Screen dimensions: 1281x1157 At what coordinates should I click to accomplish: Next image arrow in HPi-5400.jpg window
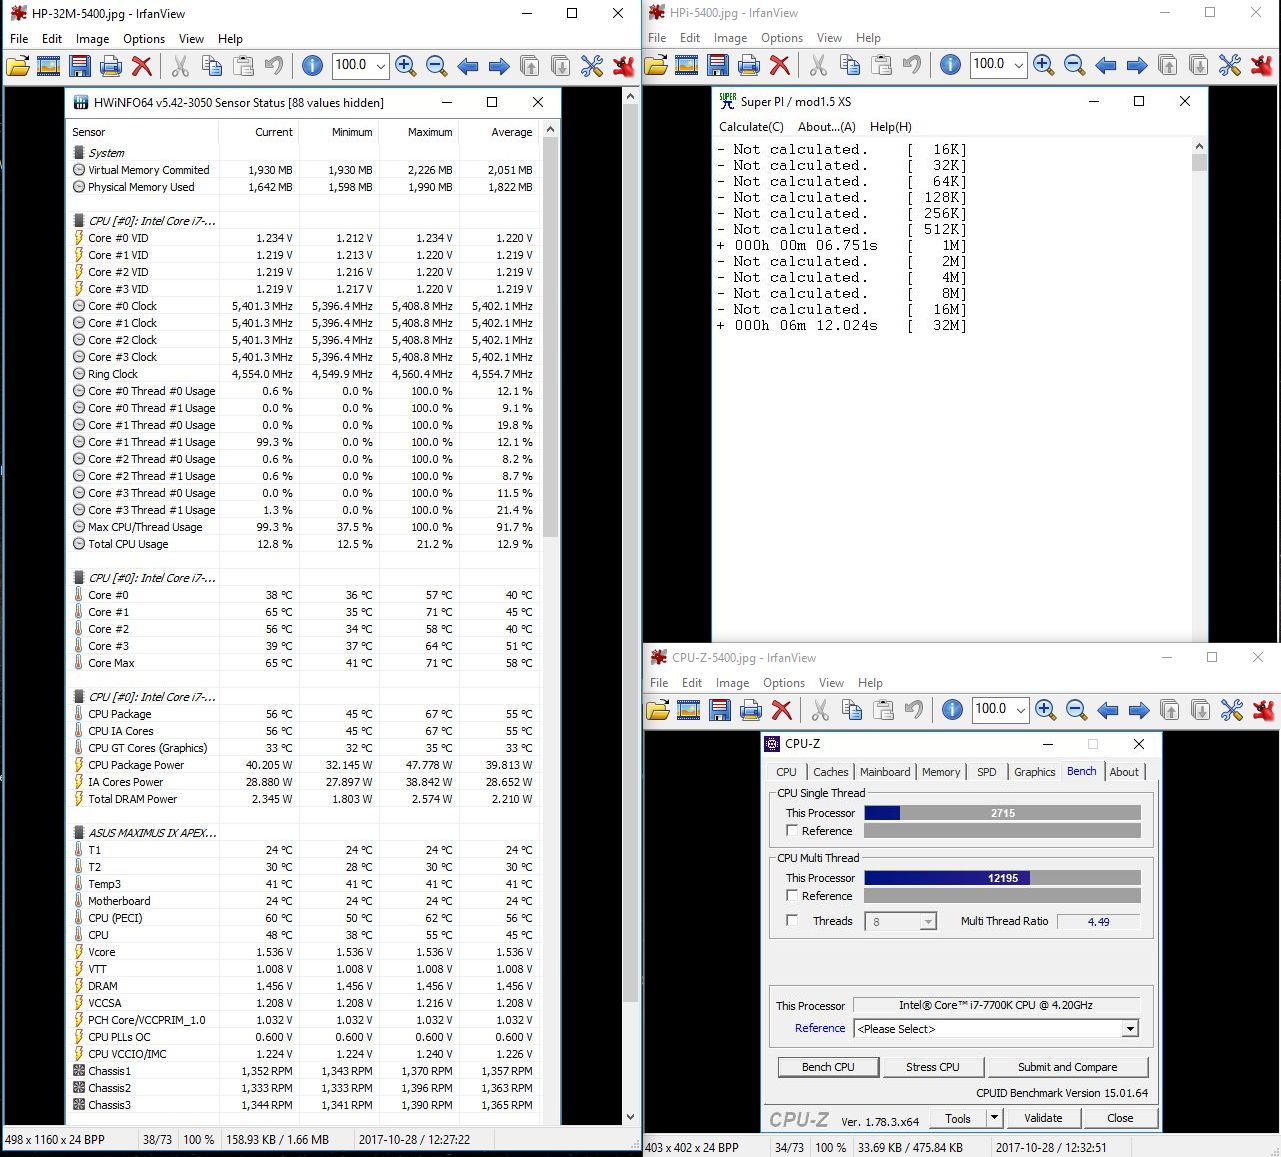[1136, 65]
